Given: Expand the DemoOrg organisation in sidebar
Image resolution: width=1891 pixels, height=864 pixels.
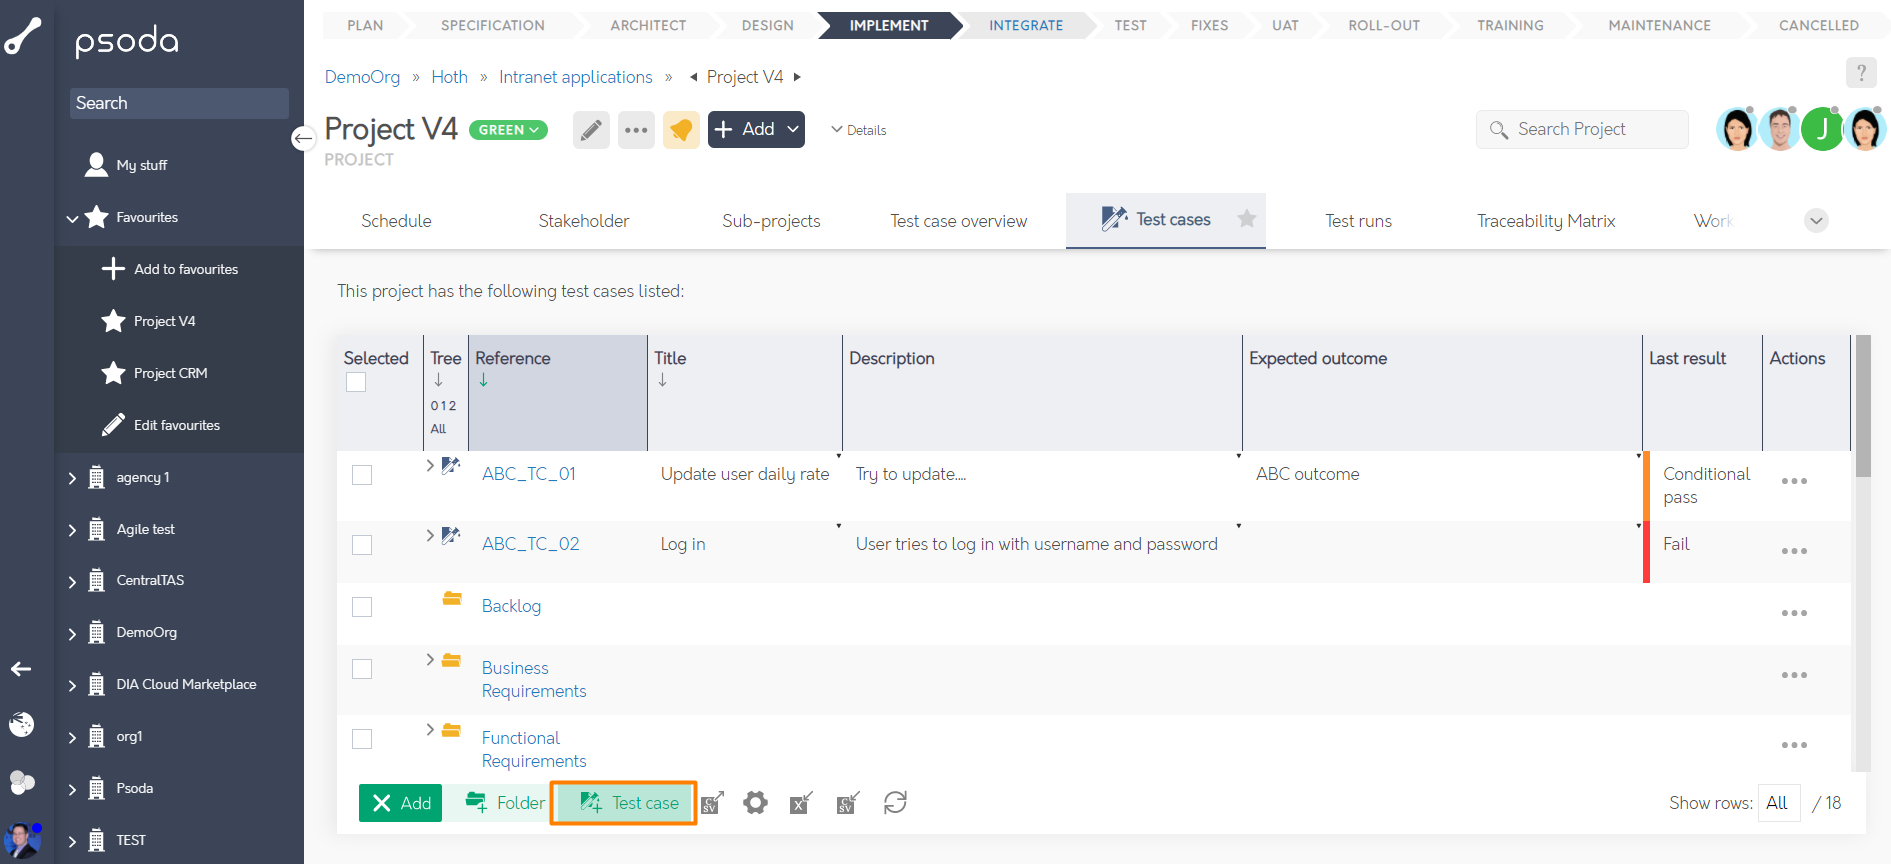Looking at the screenshot, I should pos(72,633).
